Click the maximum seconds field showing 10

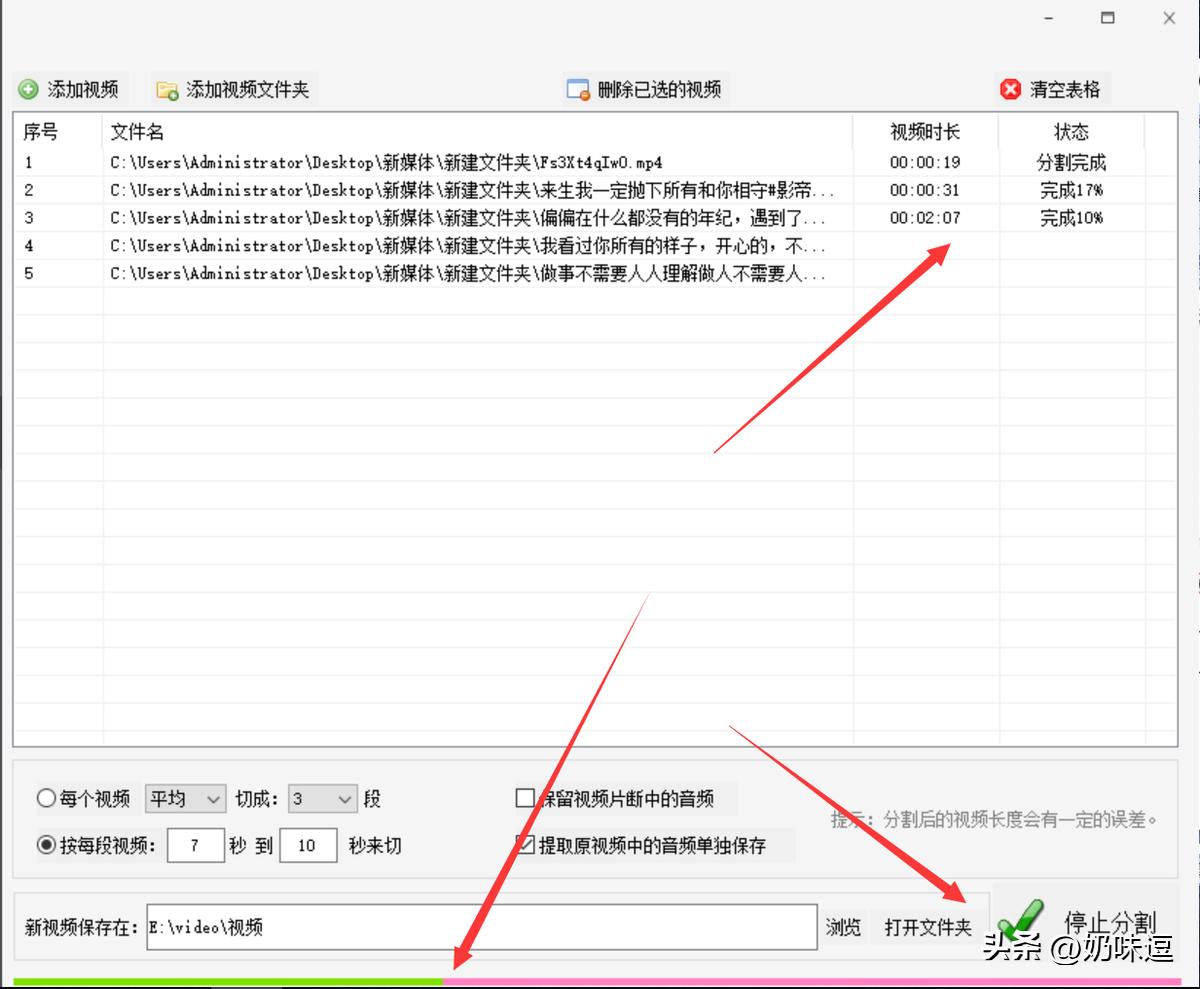(308, 845)
